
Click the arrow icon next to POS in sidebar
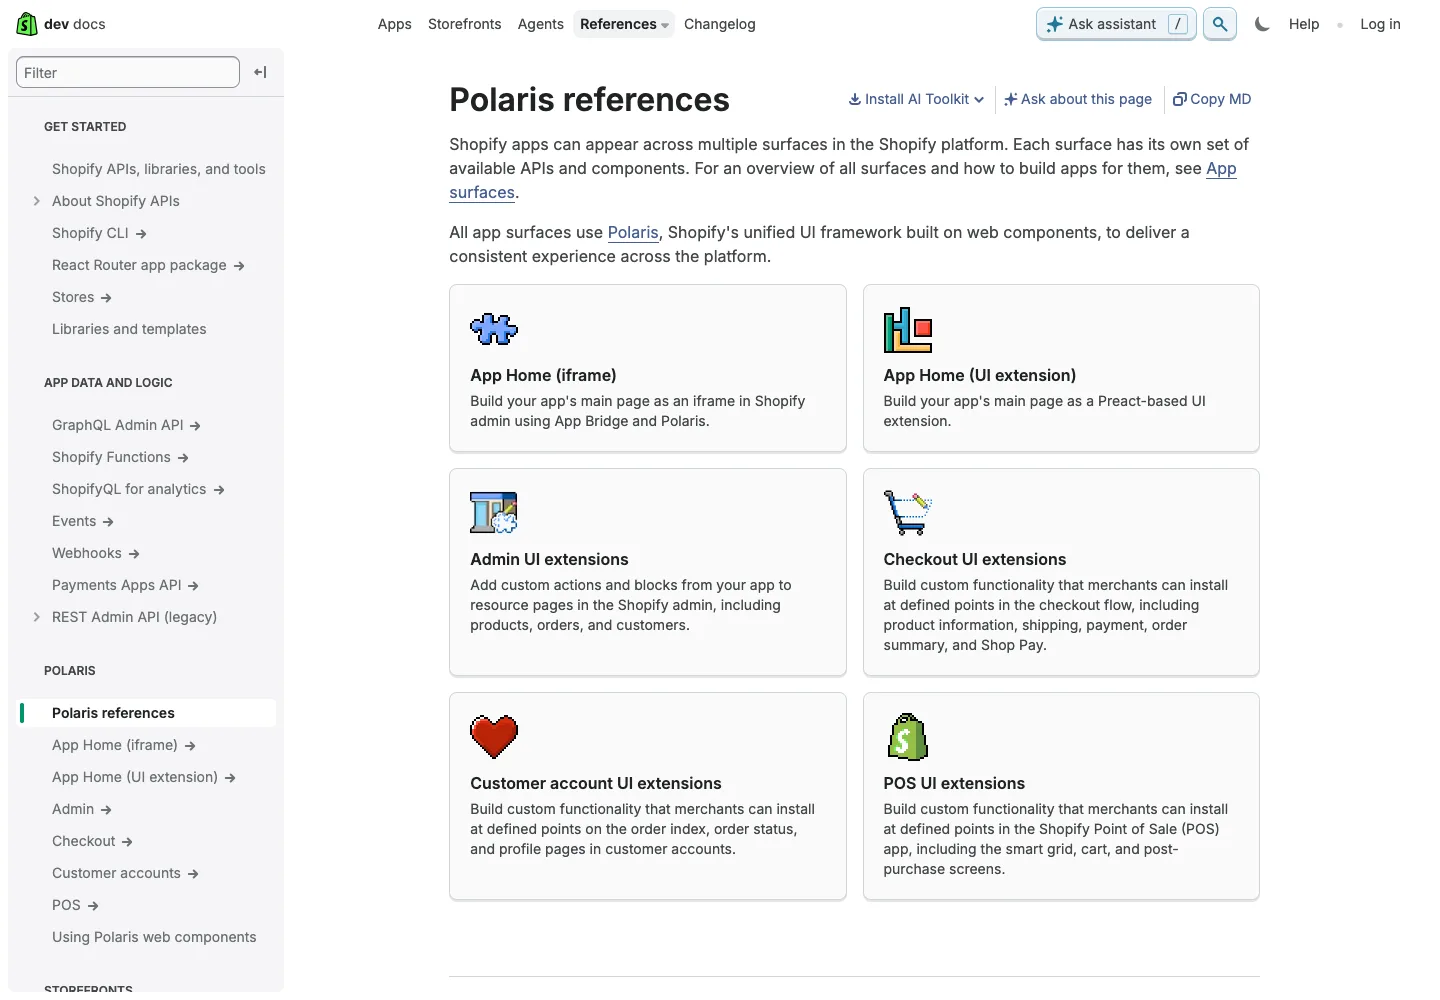(93, 906)
